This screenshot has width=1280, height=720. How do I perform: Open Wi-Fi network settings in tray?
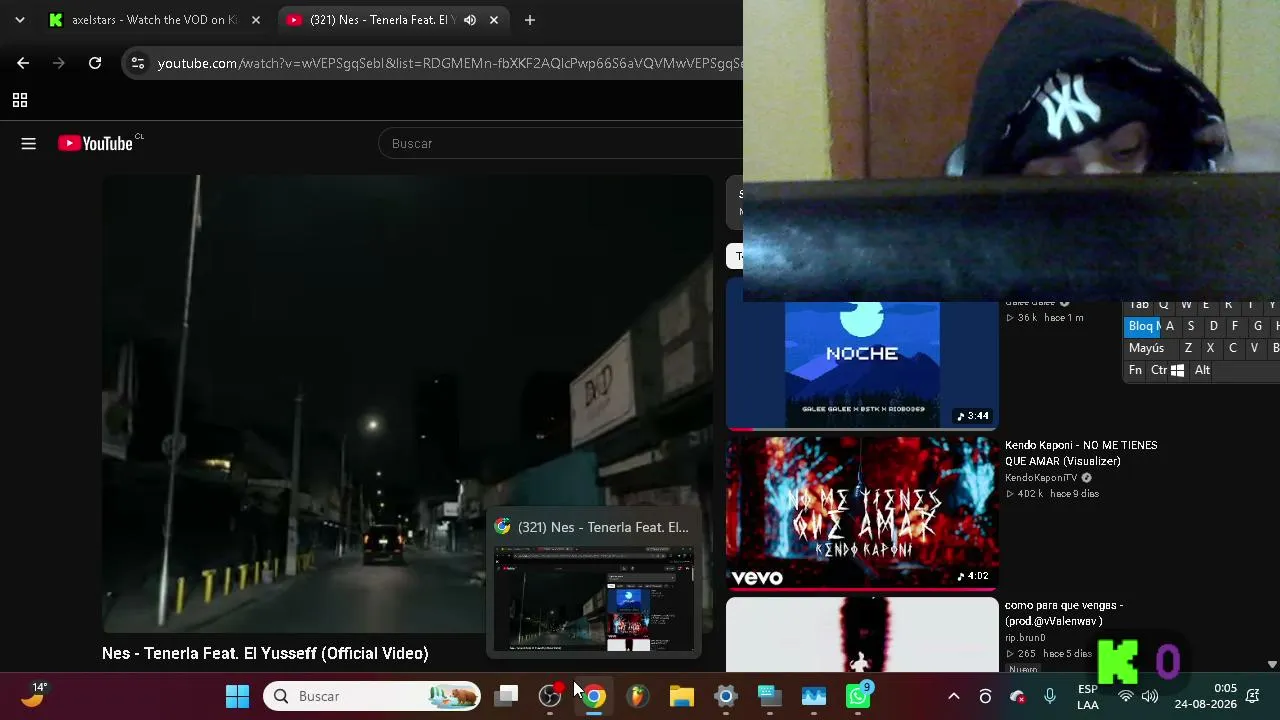1126,696
